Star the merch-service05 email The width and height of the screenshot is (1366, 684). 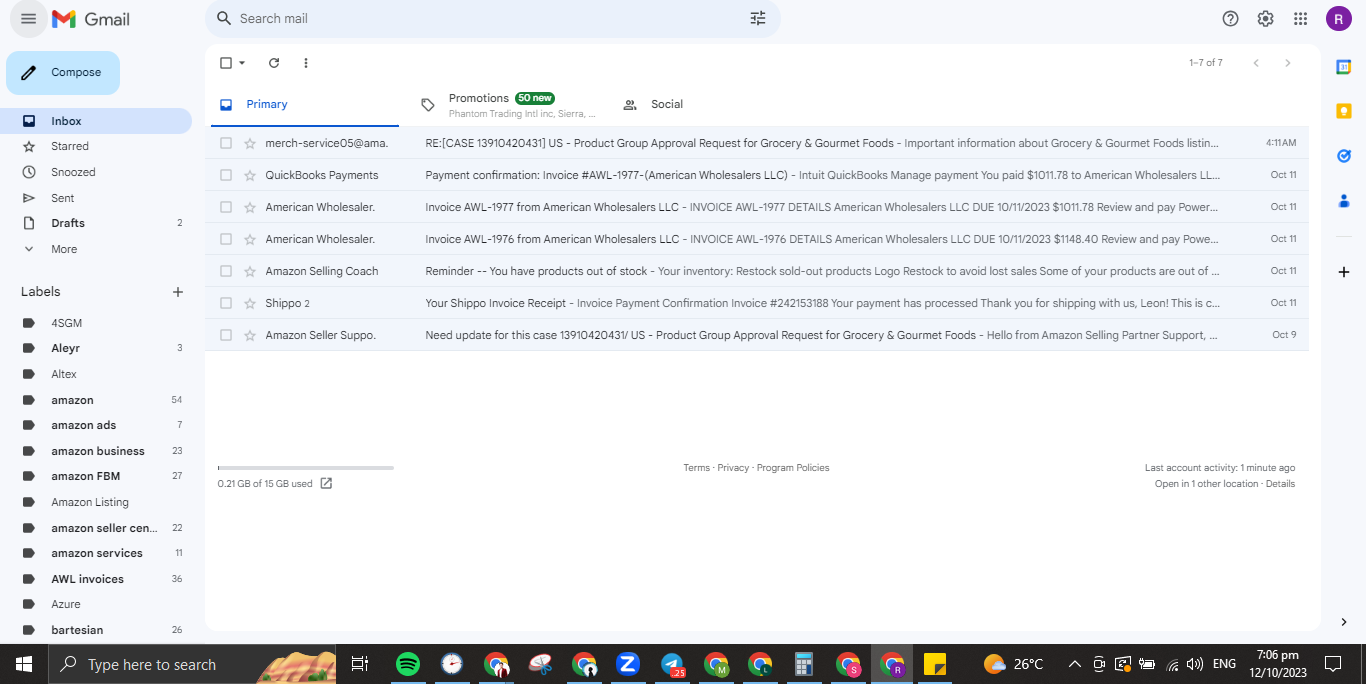click(x=250, y=143)
